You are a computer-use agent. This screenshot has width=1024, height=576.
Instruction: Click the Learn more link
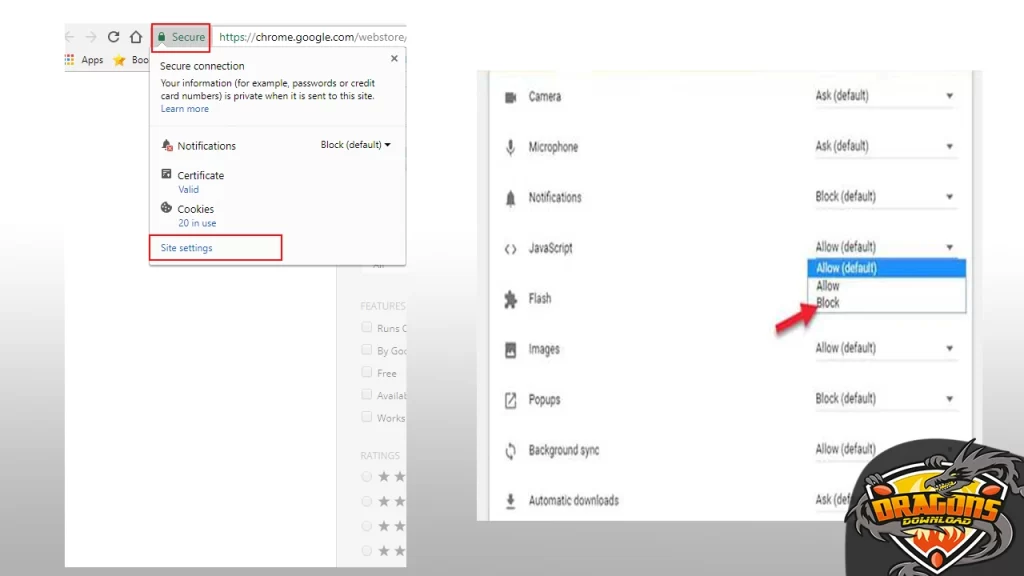[x=185, y=109]
